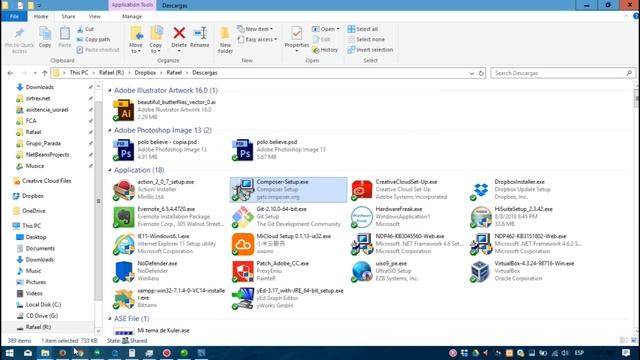
Task: Refresh the current folder view
Action: click(481, 73)
